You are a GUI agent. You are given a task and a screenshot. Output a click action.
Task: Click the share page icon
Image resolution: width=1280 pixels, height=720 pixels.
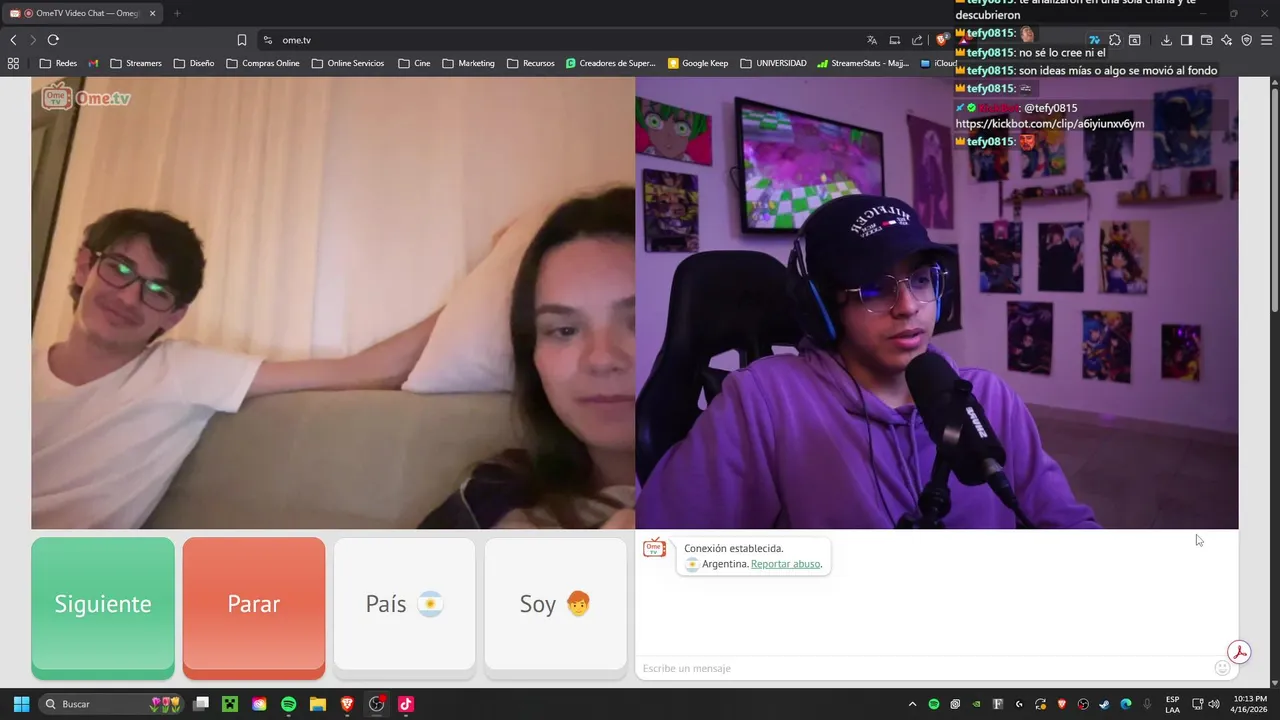(917, 40)
